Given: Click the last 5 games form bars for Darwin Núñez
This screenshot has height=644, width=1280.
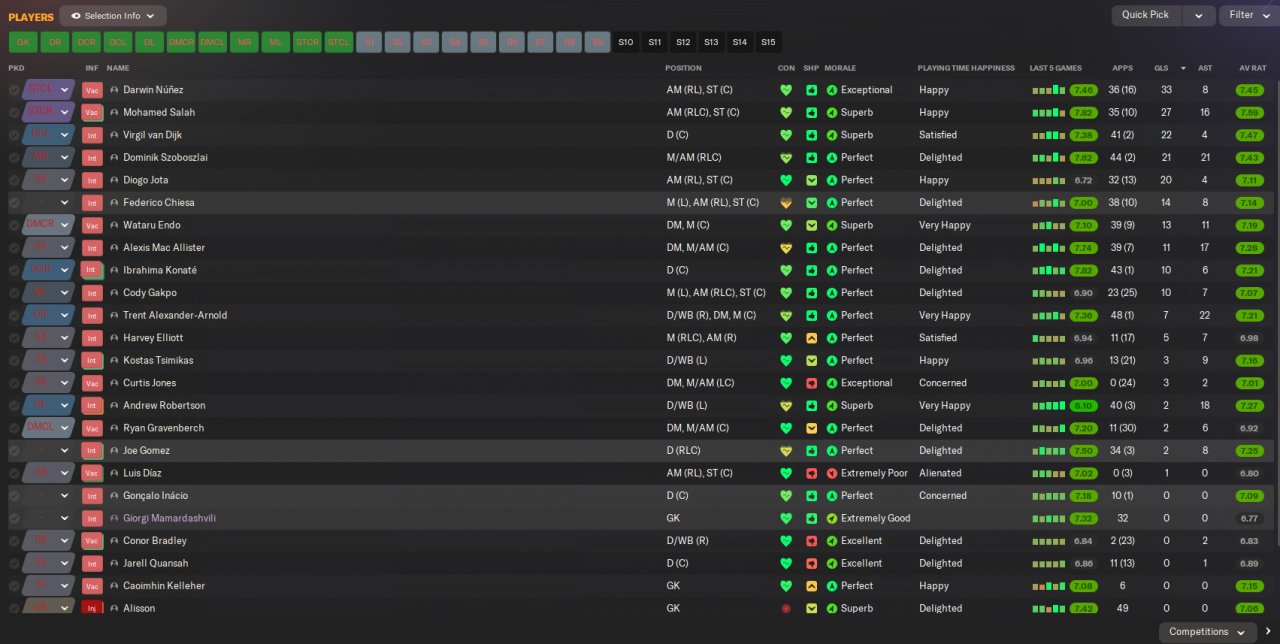Looking at the screenshot, I should click(1049, 90).
